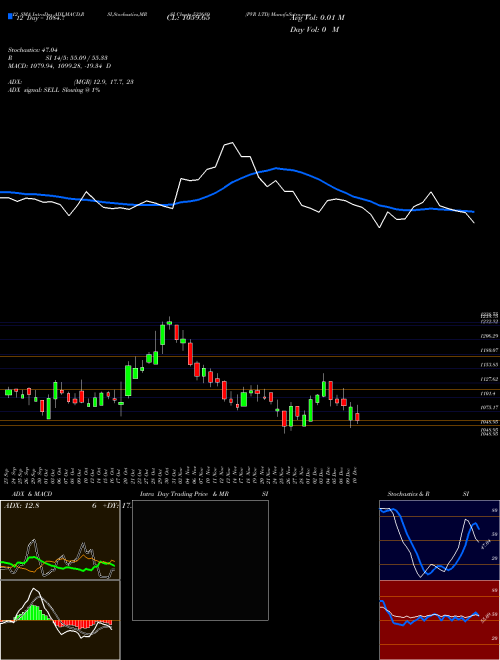Select the "Day Vol: 0 M" text

(314, 30)
